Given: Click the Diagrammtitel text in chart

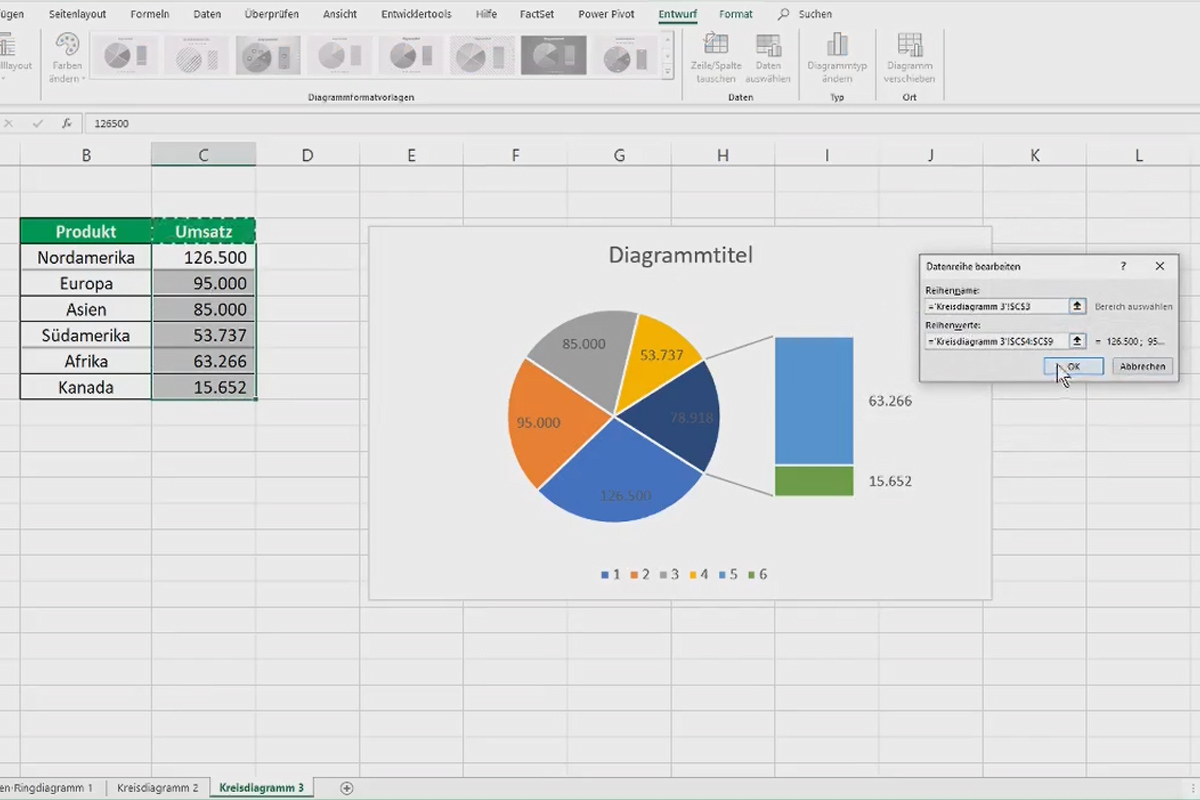Looking at the screenshot, I should [x=680, y=255].
